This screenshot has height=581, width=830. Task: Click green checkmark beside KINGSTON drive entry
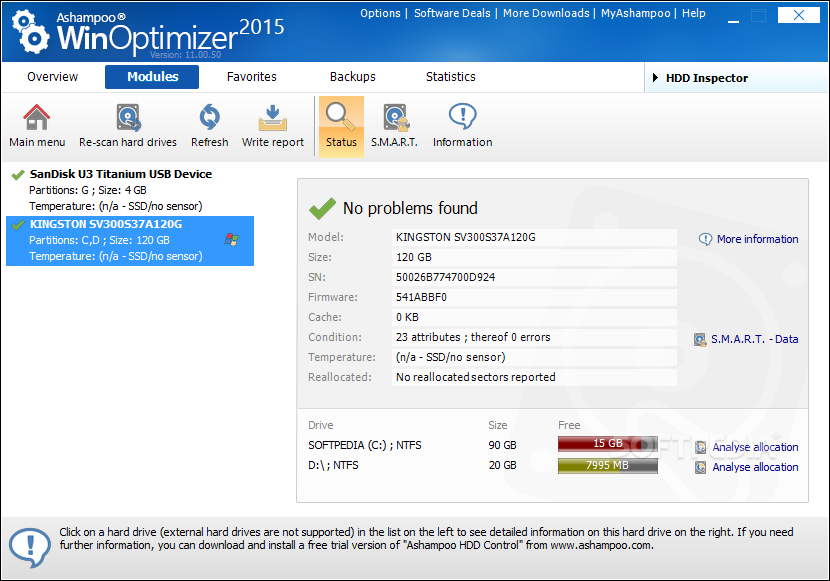[x=18, y=224]
